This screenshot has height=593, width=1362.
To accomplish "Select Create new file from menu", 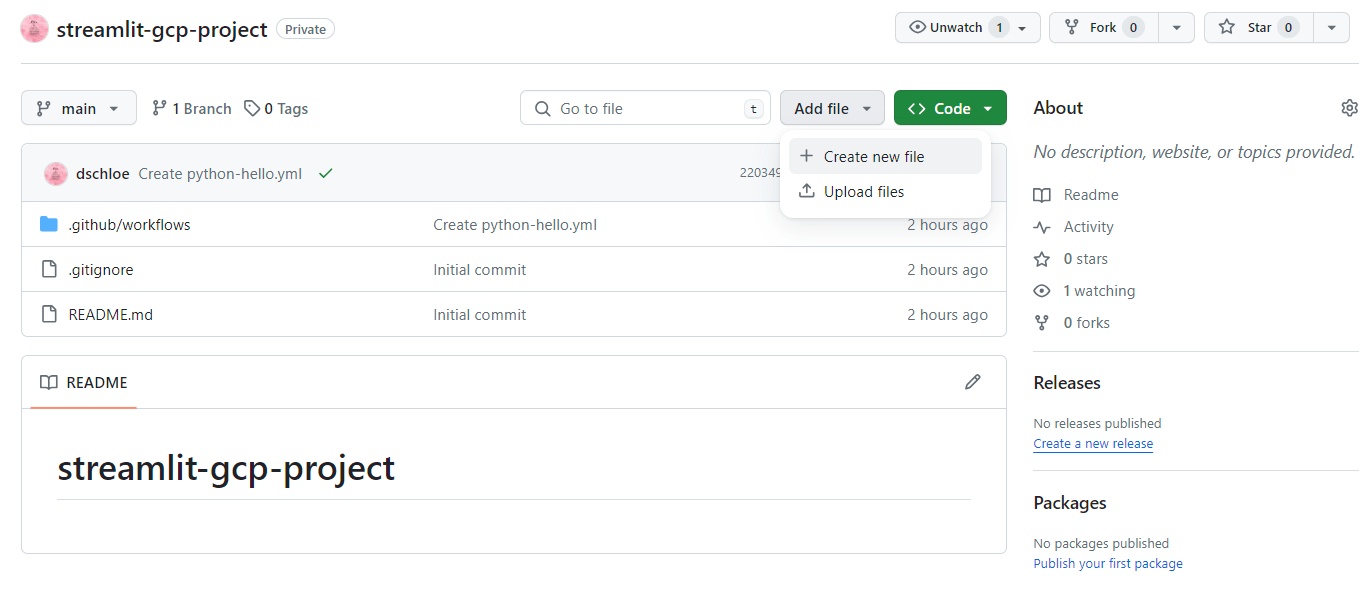I will tap(873, 156).
